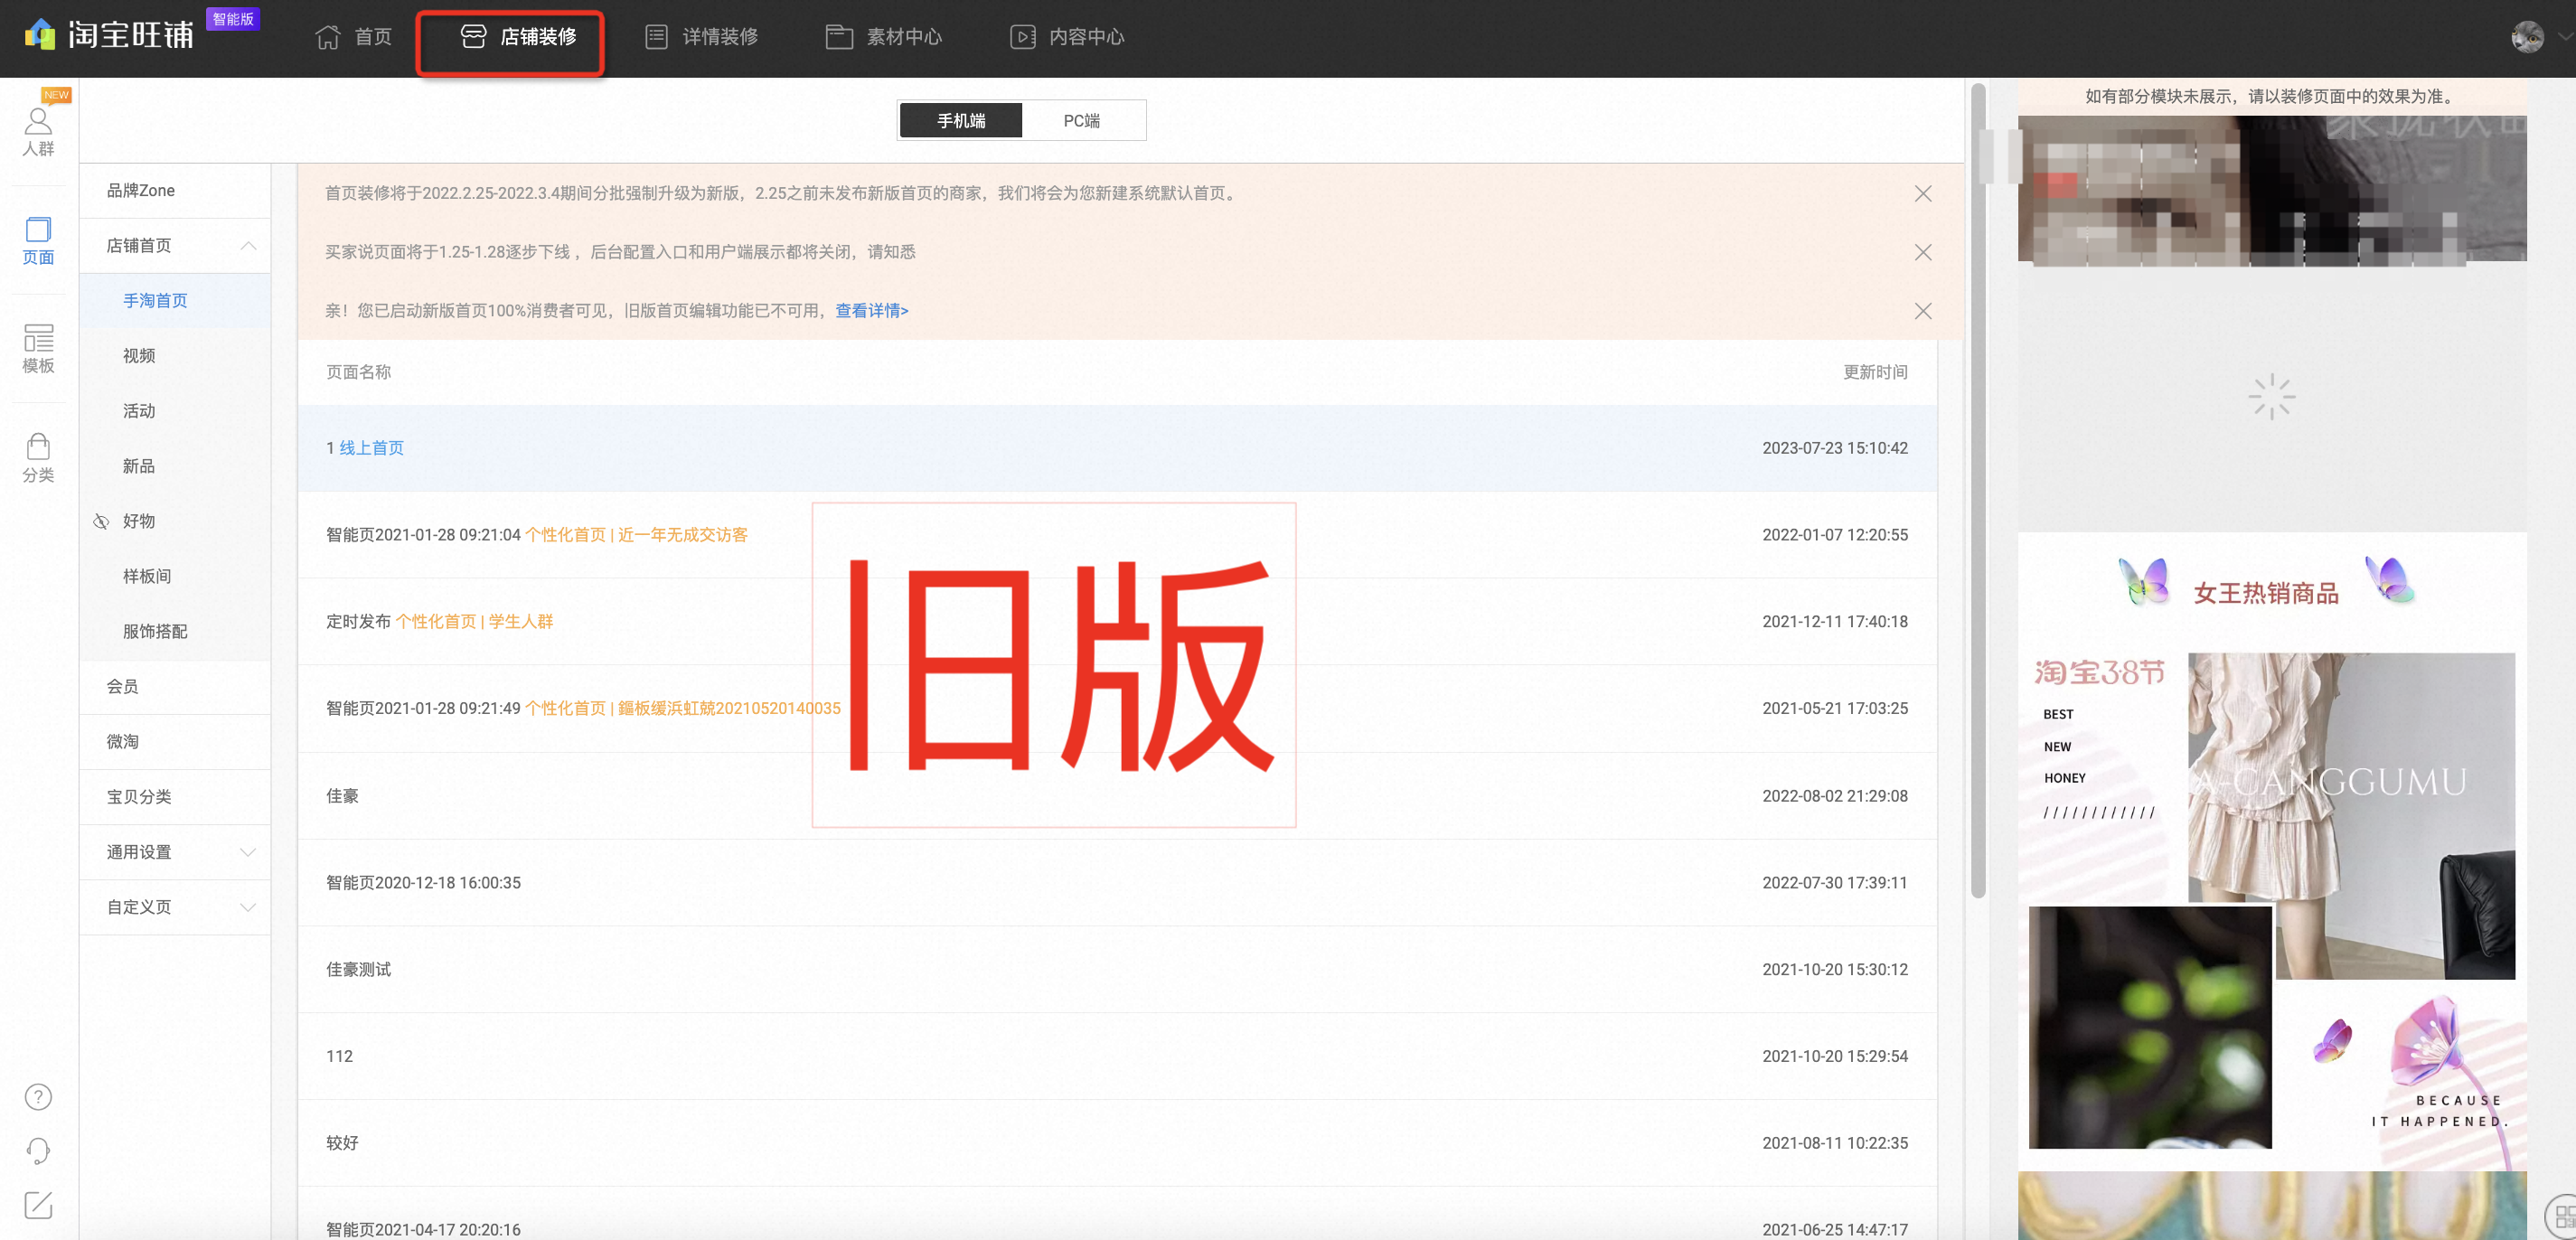Open 新品 submenu item
The height and width of the screenshot is (1240, 2576).
coord(175,465)
